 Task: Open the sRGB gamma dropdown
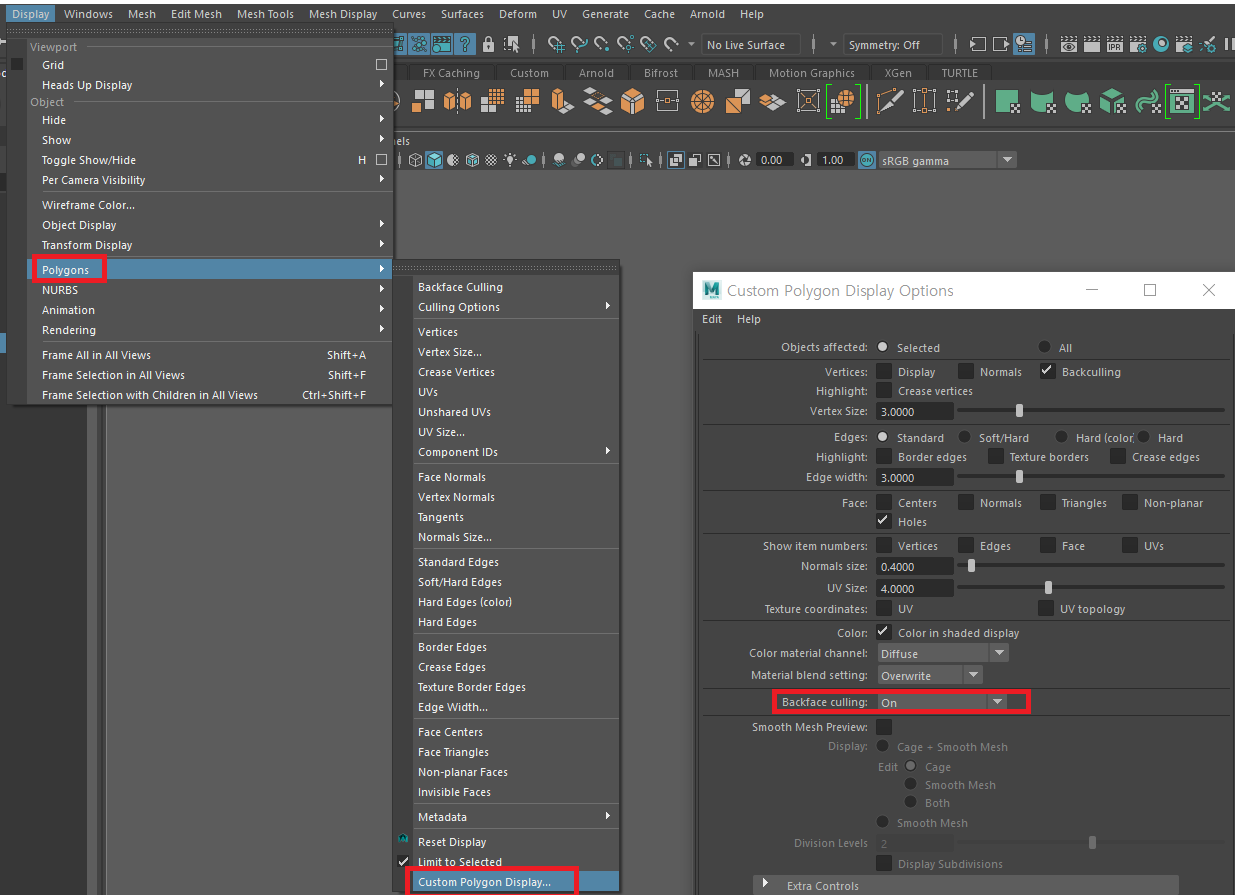click(947, 160)
